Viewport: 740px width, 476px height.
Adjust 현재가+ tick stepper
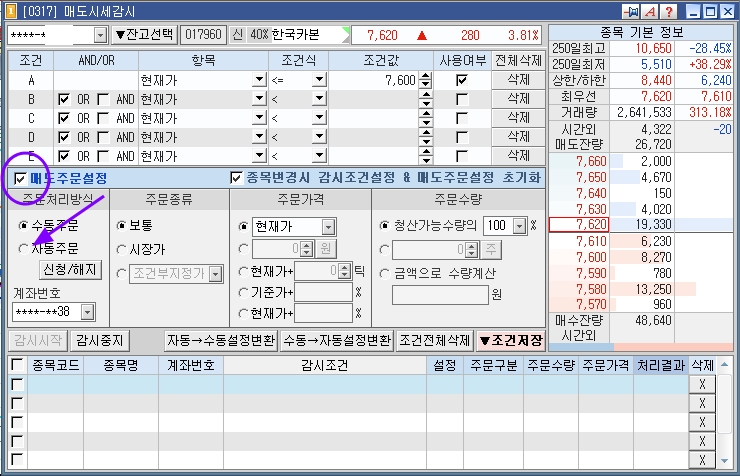tap(345, 271)
